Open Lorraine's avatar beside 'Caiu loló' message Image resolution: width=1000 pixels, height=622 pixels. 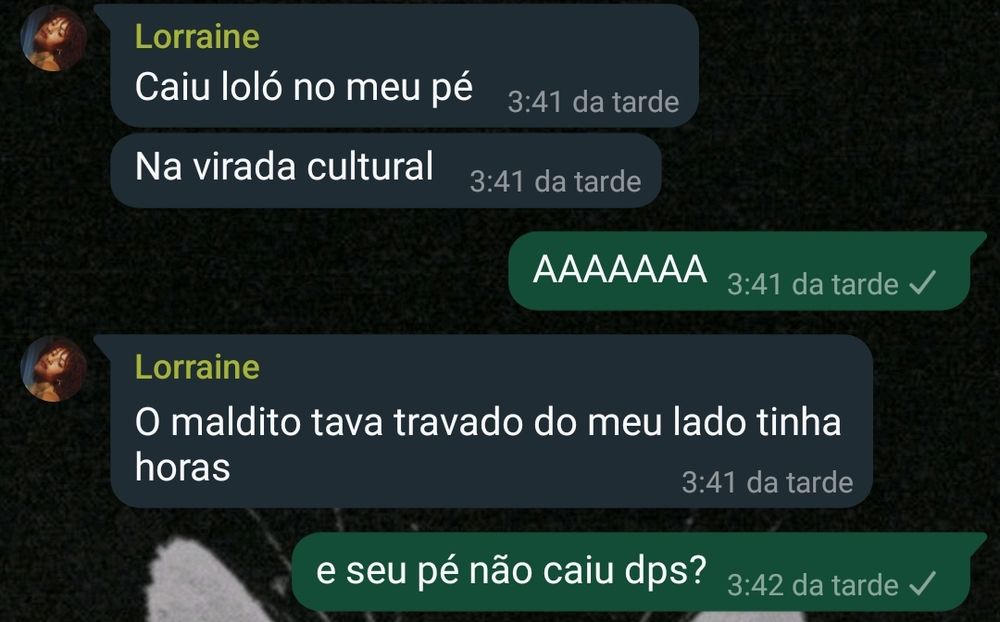[x=54, y=38]
